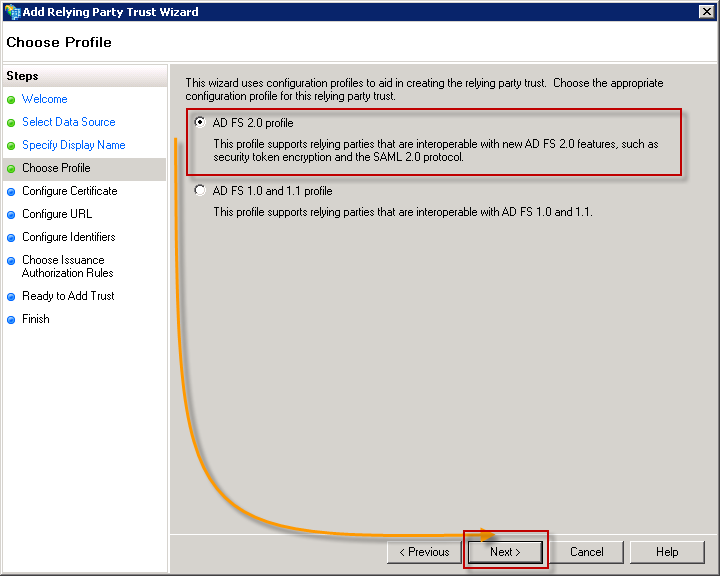Jump to the Specify Display Name step
Screen dimensions: 720x576
pyautogui.click(x=74, y=145)
